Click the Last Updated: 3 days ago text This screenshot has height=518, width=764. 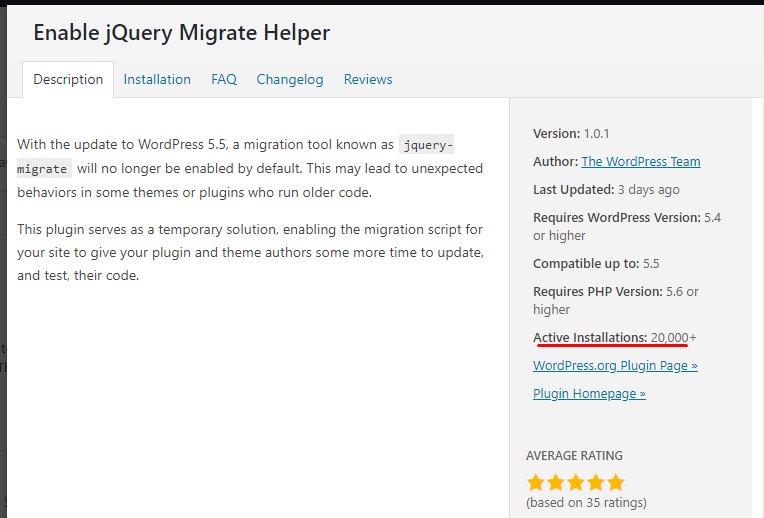606,190
